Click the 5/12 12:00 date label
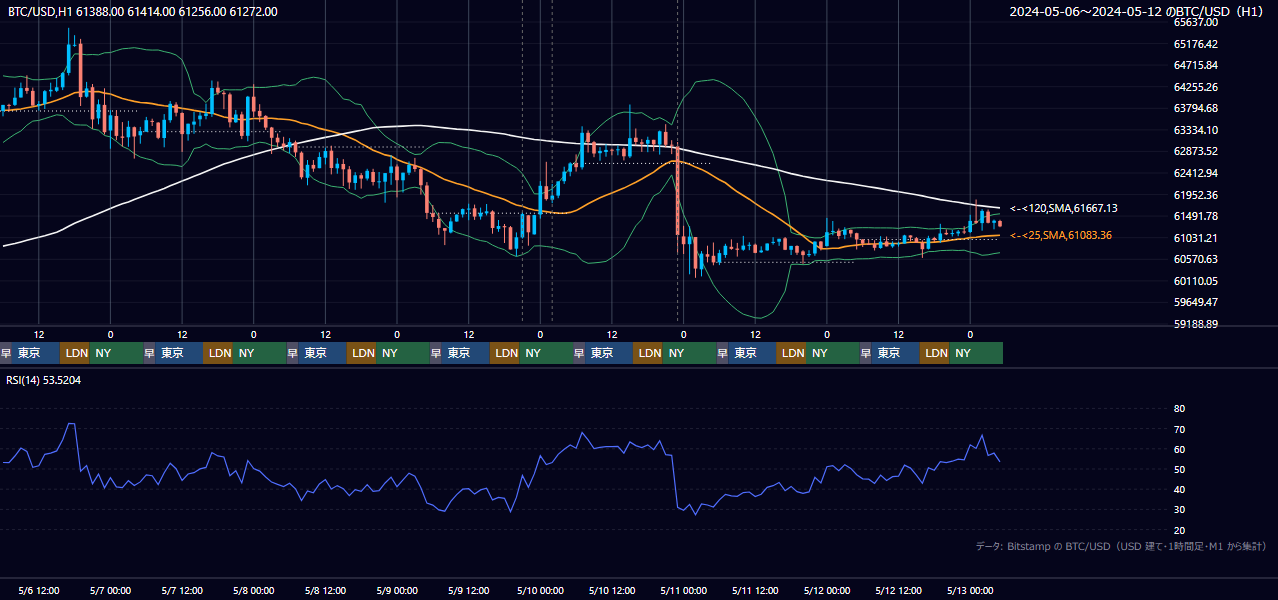1278x600 pixels. pos(898,590)
